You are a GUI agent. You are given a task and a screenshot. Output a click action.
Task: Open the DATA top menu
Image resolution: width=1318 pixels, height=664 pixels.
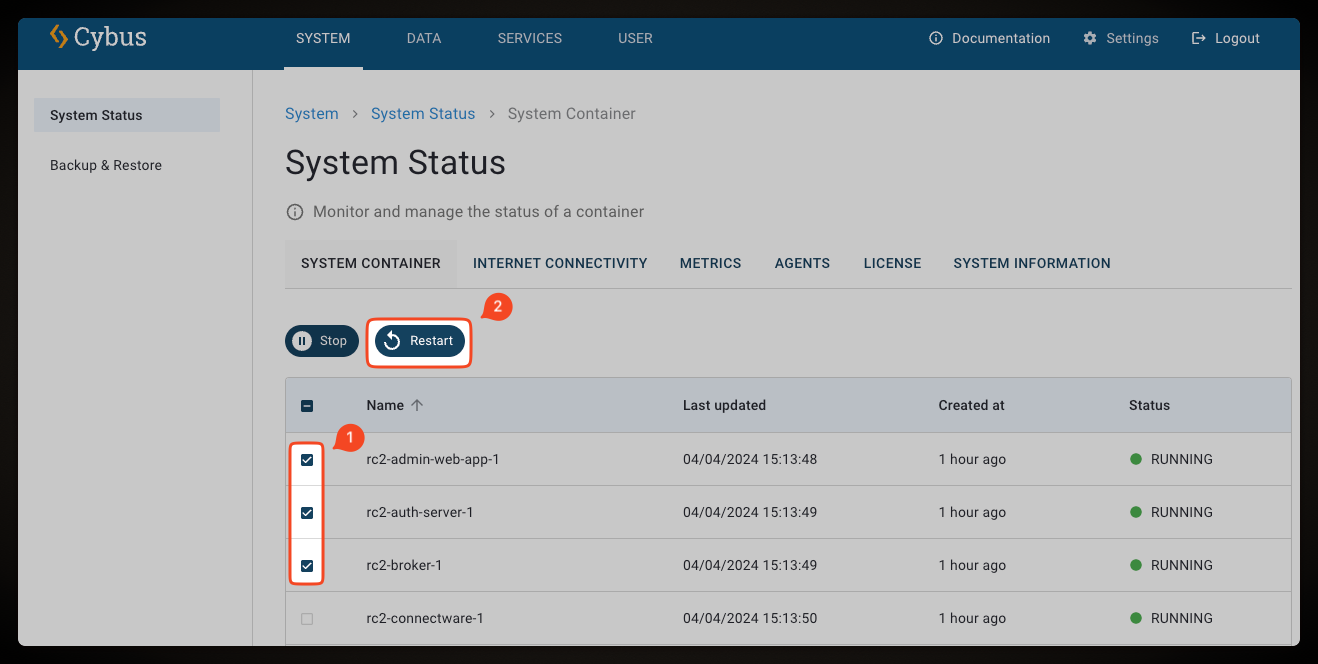click(424, 39)
